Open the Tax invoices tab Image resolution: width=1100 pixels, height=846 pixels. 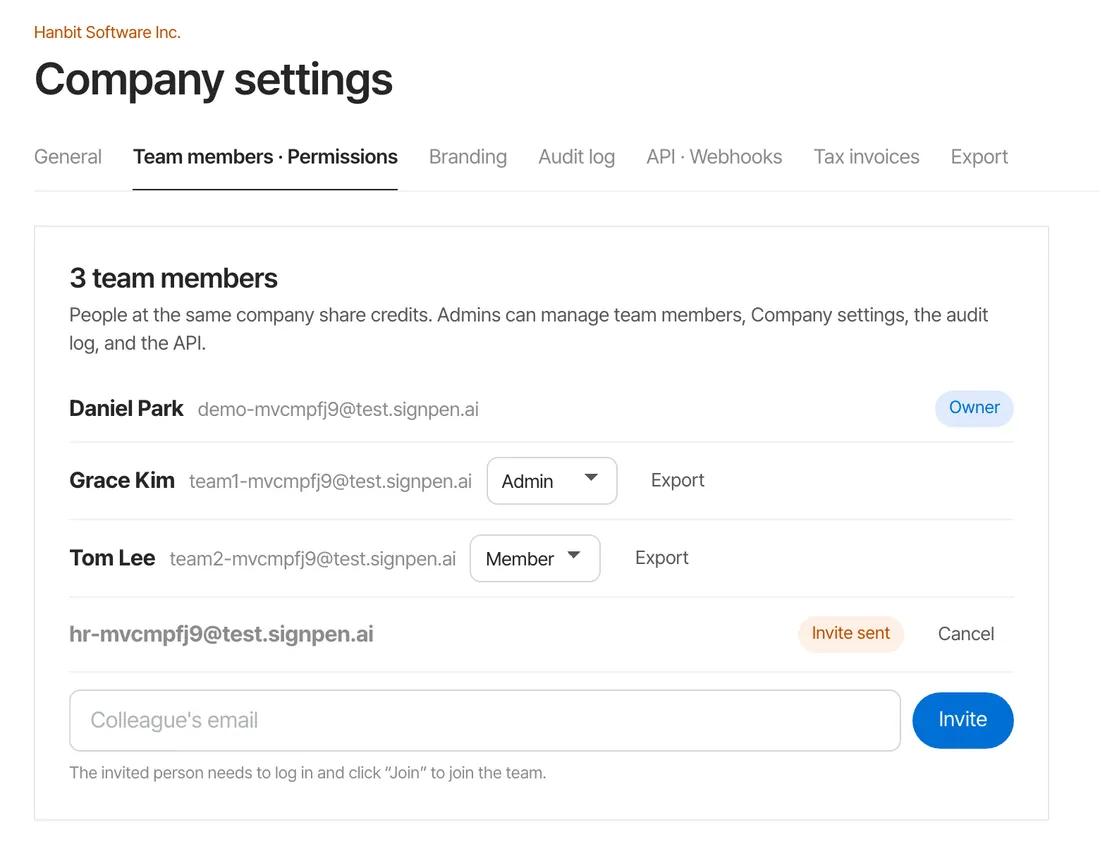pyautogui.click(x=866, y=156)
